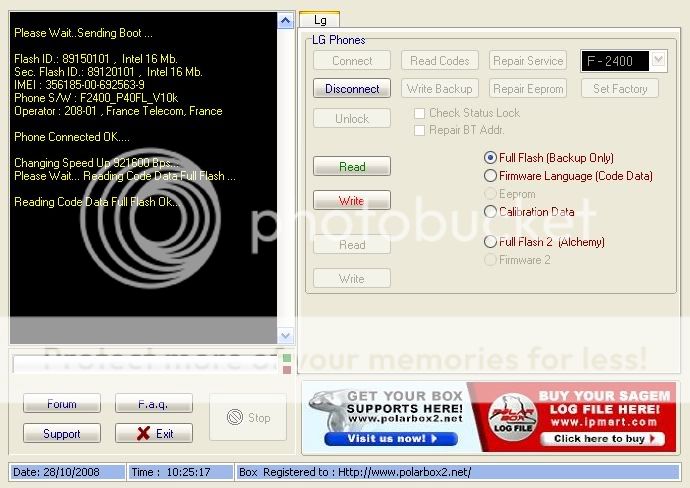Viewport: 690px width, 488px height.
Task: Click Changing Speed Up 921600 Bps line
Action: [96, 163]
